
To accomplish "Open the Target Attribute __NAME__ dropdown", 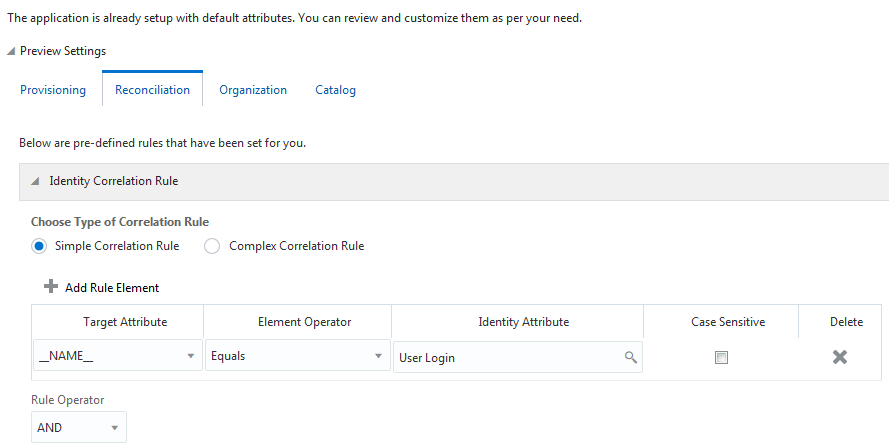I will (x=190, y=357).
